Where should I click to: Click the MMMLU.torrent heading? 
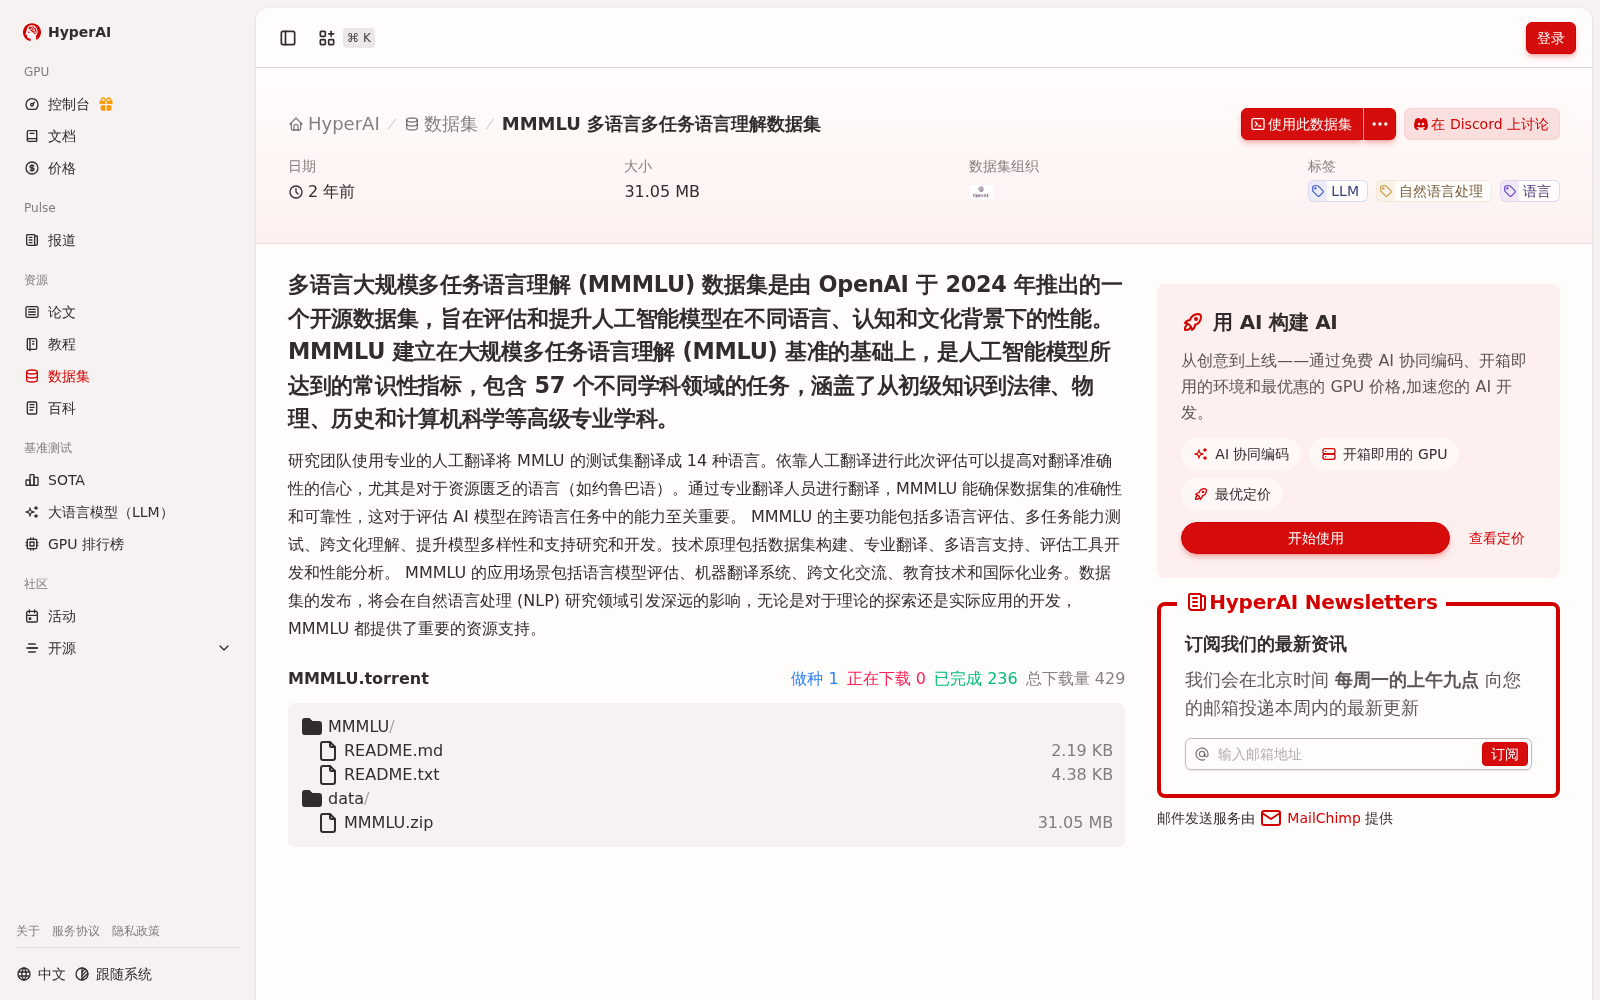coord(358,678)
